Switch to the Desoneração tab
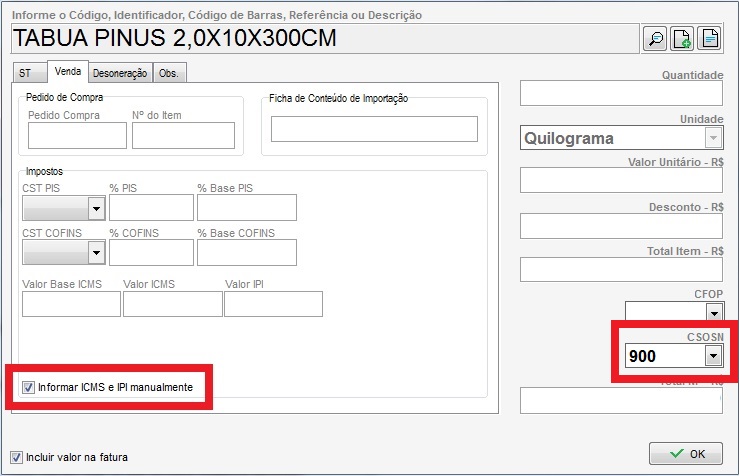This screenshot has width=739, height=476. 120,73
